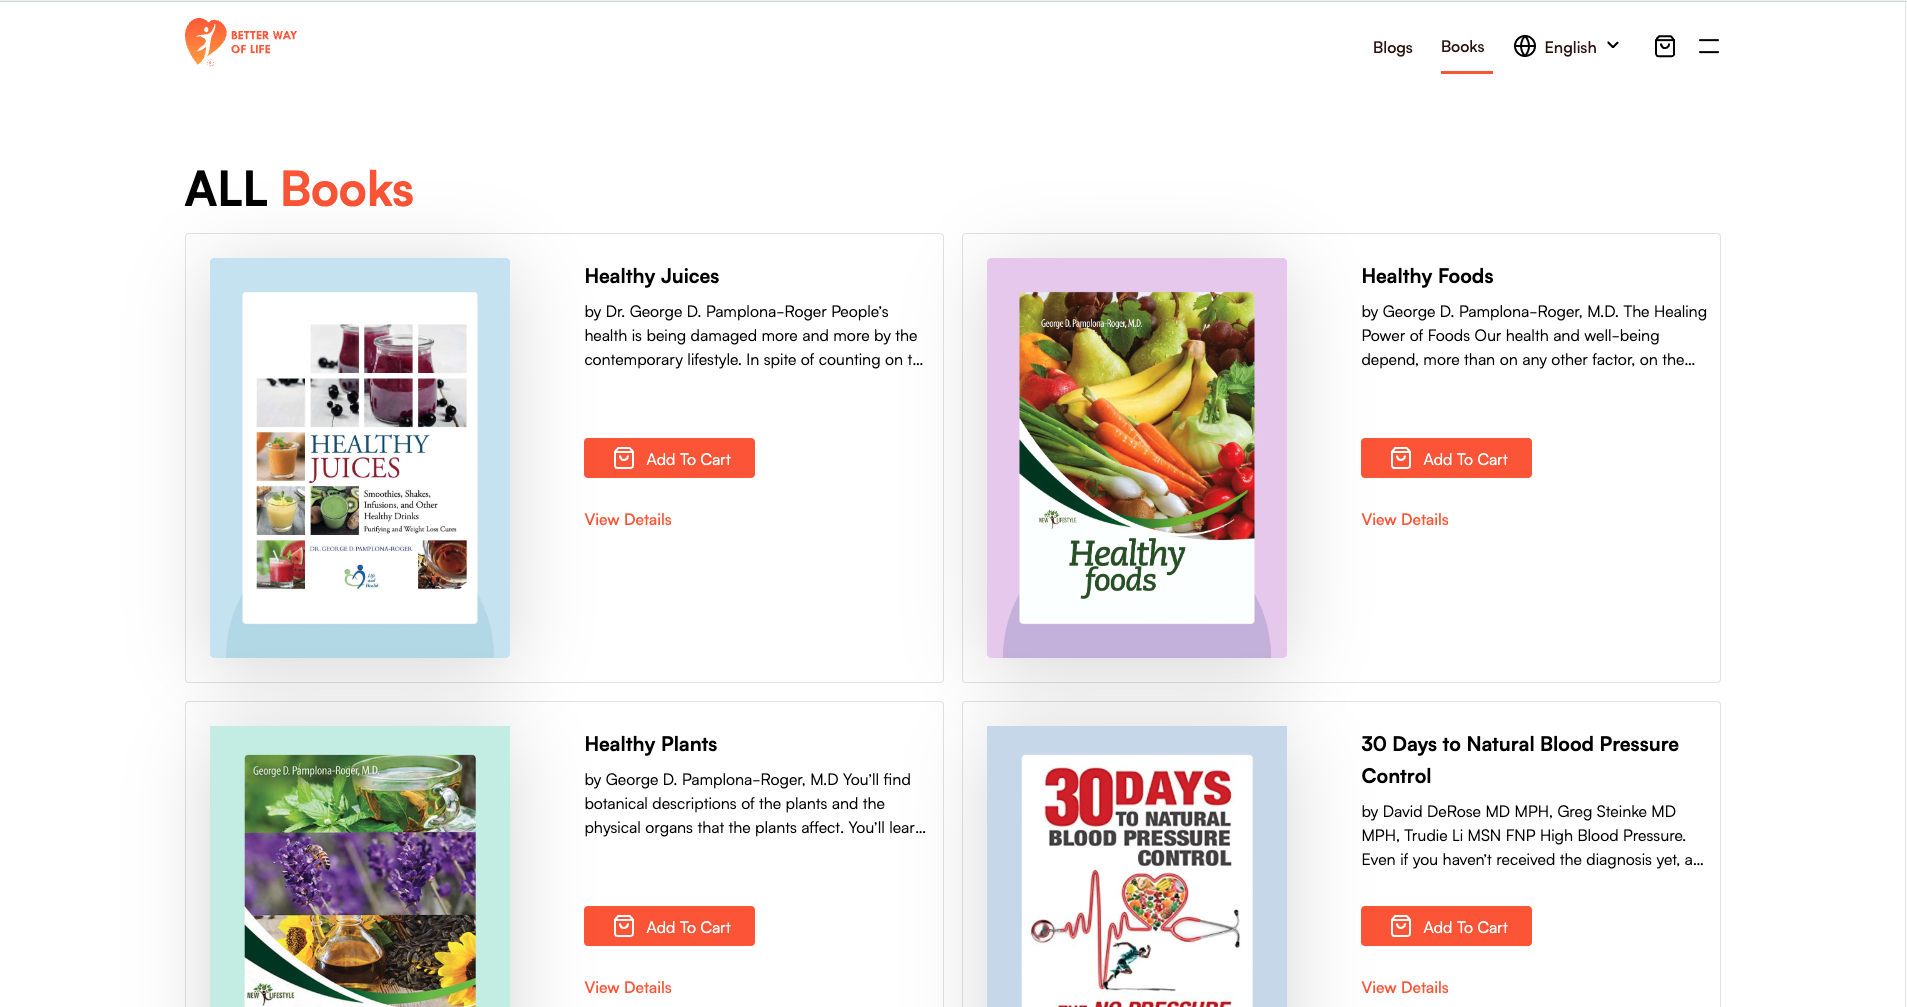Open the Healthy Juices book cover
The width and height of the screenshot is (1907, 1007).
(x=360, y=458)
